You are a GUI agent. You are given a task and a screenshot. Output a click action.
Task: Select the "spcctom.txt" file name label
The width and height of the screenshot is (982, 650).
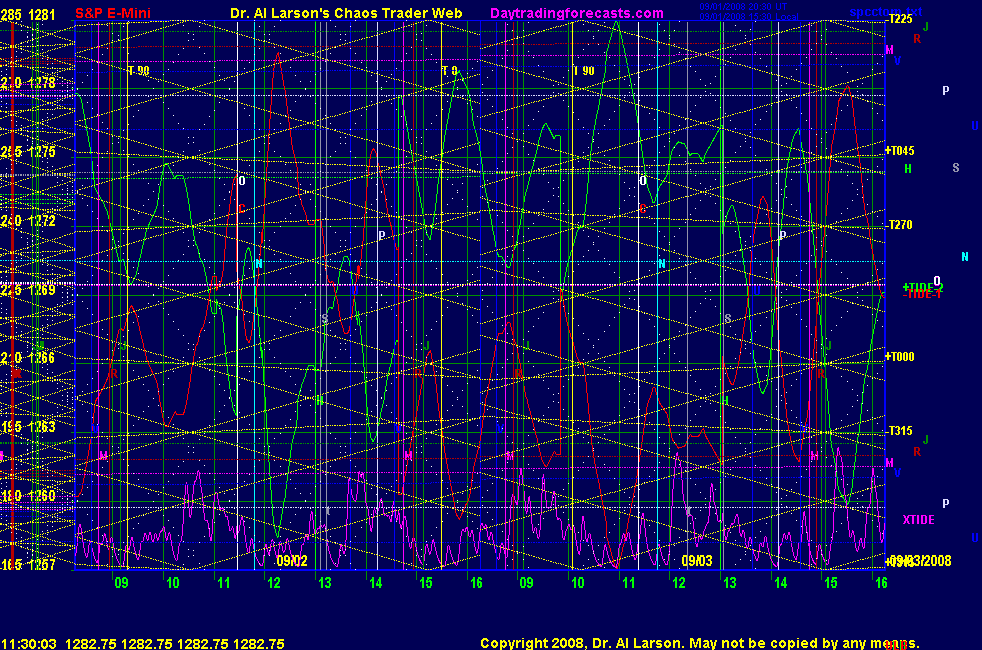tap(886, 12)
